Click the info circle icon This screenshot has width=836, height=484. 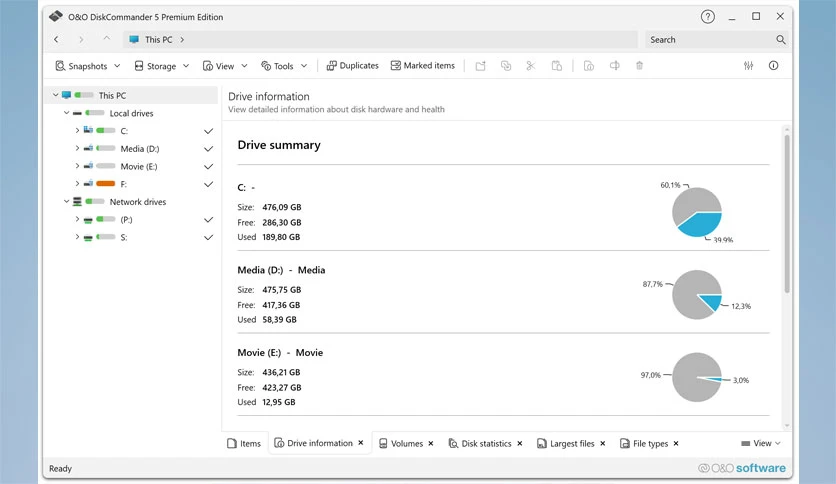[774, 66]
